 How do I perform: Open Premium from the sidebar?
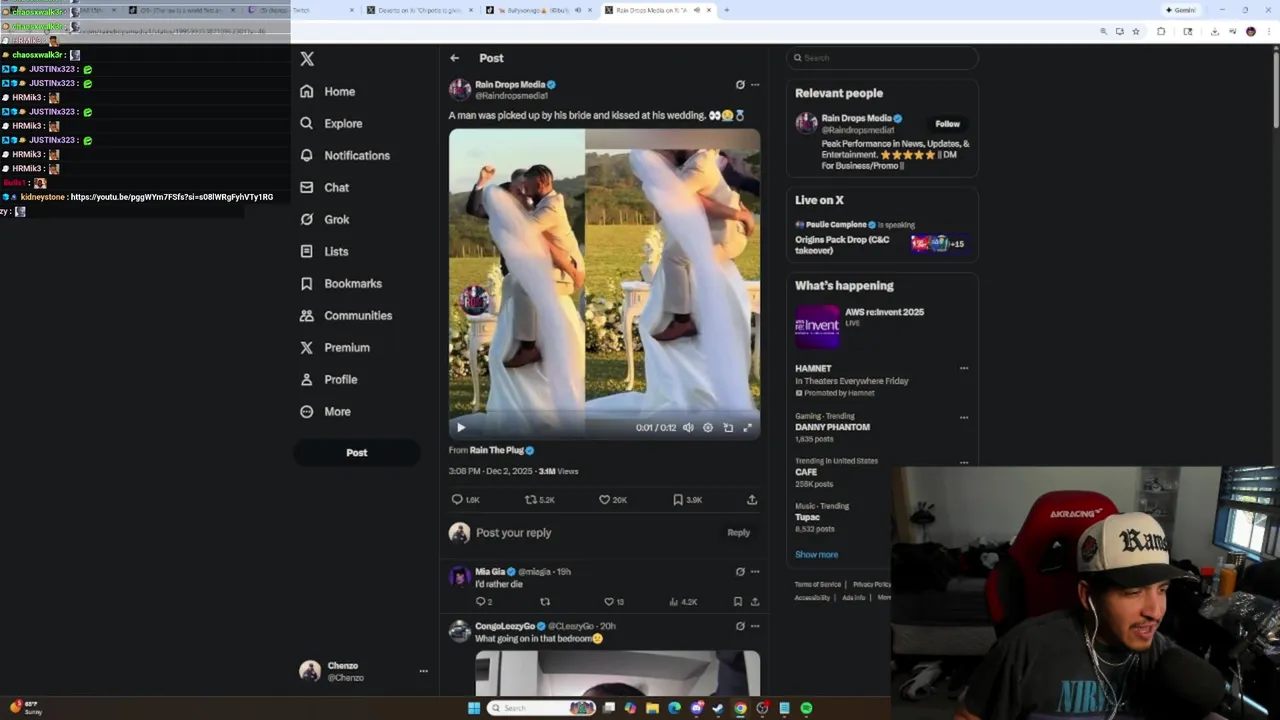[x=335, y=347]
